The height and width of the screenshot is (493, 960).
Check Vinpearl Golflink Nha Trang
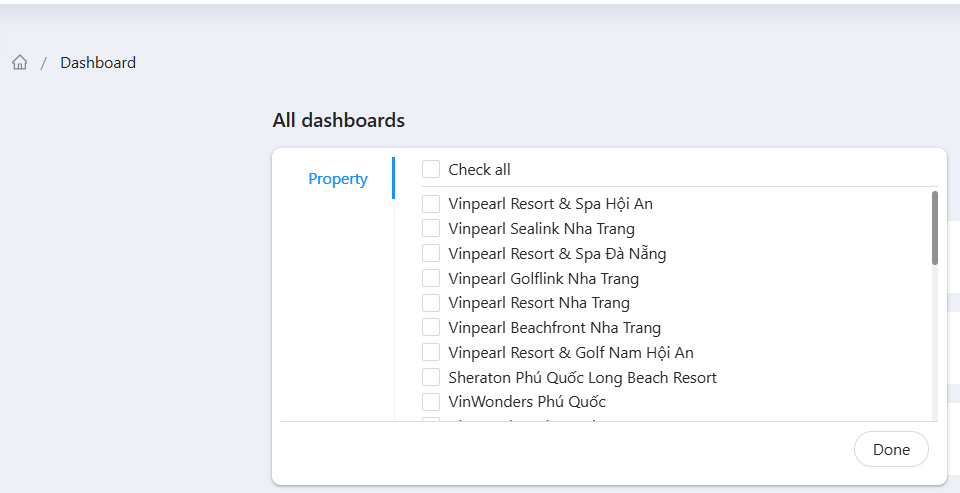point(431,278)
